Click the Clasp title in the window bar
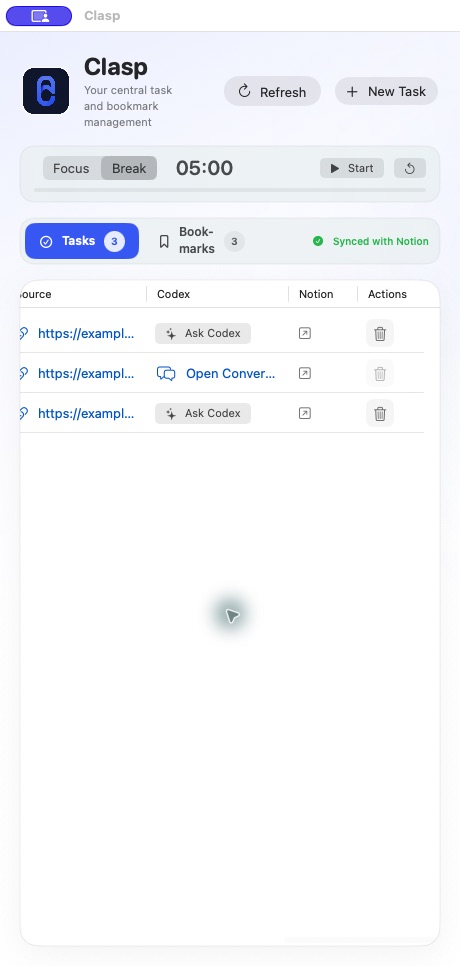The image size is (460, 966). click(x=102, y=16)
